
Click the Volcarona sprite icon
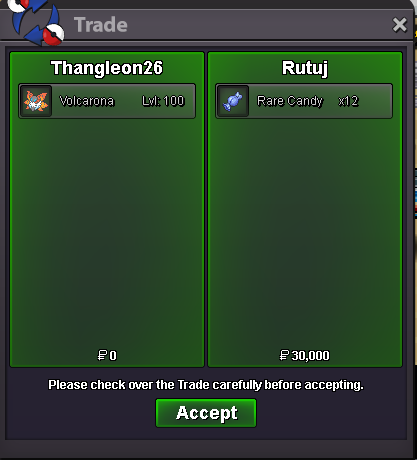point(36,101)
